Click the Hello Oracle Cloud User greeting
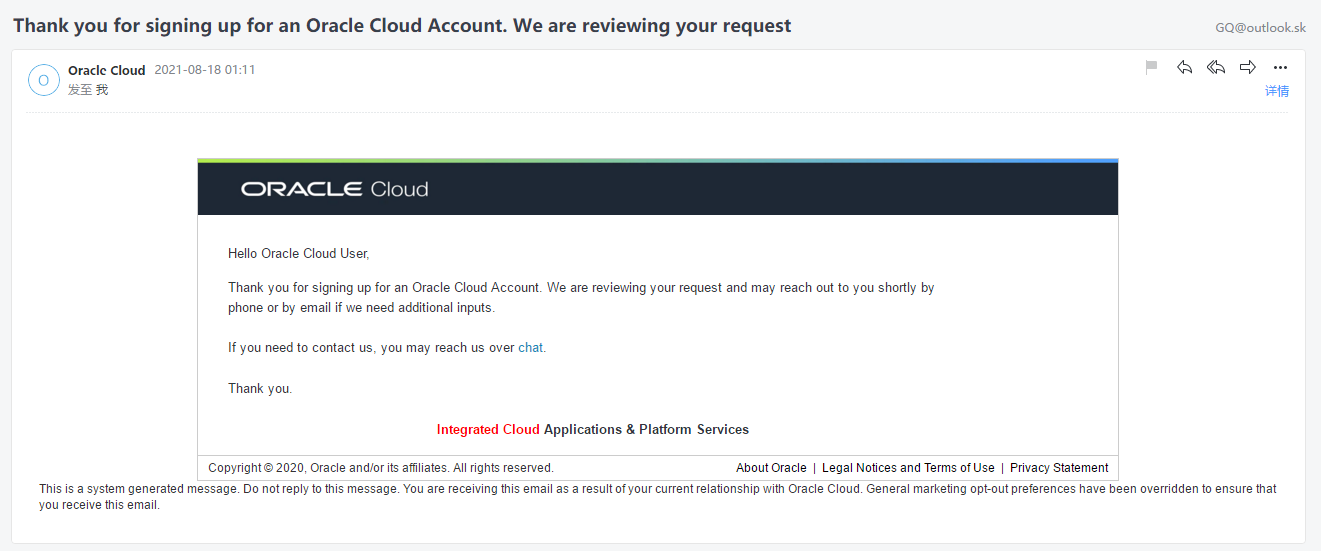 pyautogui.click(x=299, y=254)
